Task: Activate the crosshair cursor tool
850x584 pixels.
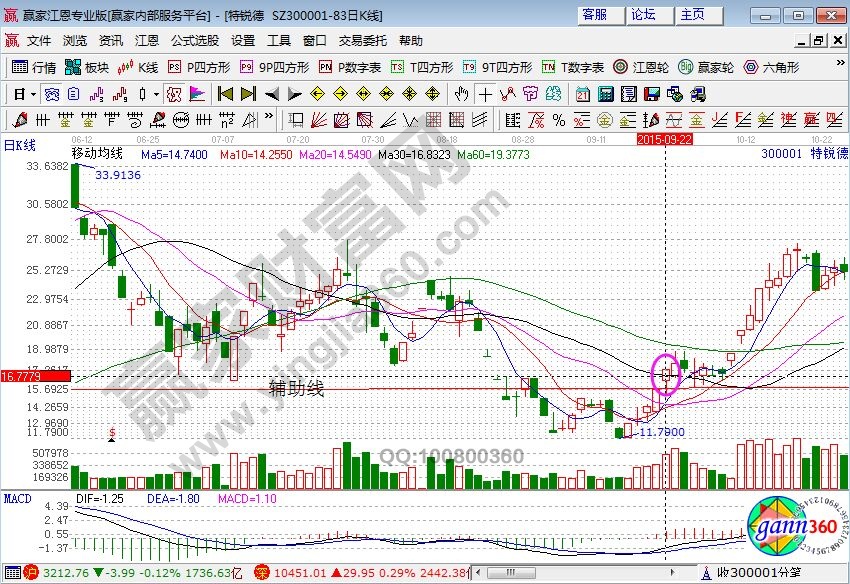Action: pos(486,94)
